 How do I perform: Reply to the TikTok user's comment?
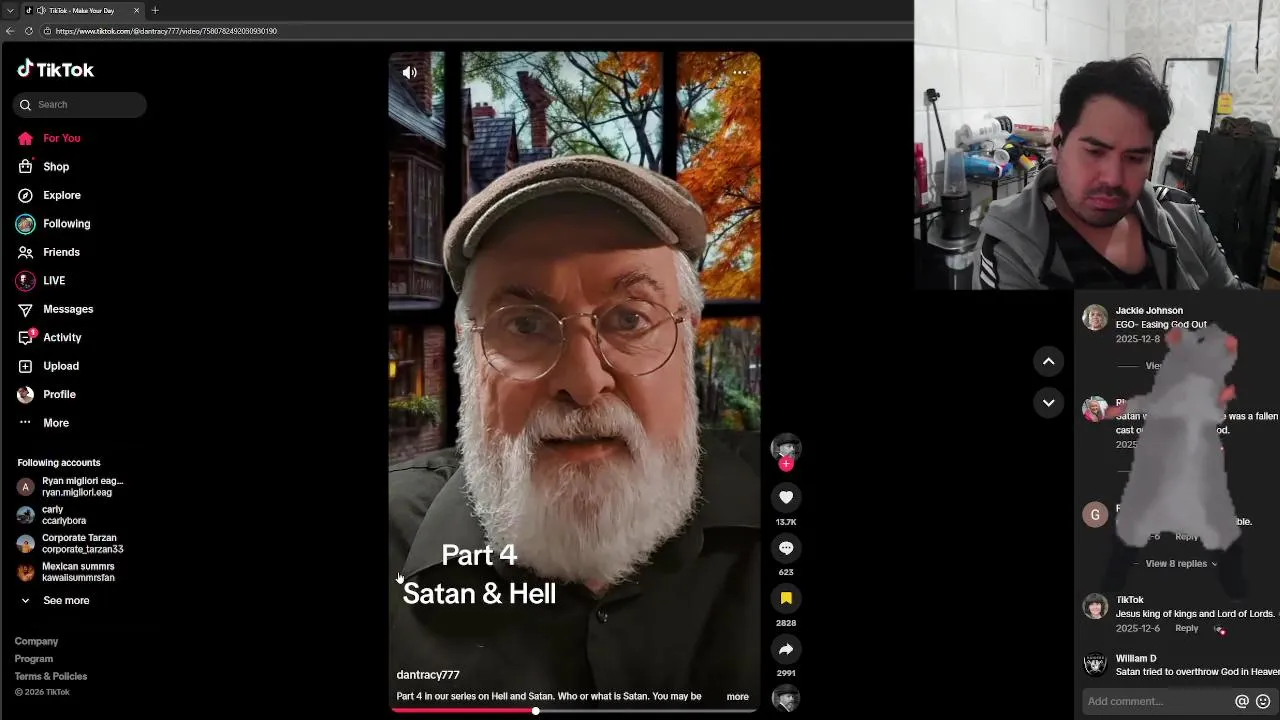[1187, 628]
